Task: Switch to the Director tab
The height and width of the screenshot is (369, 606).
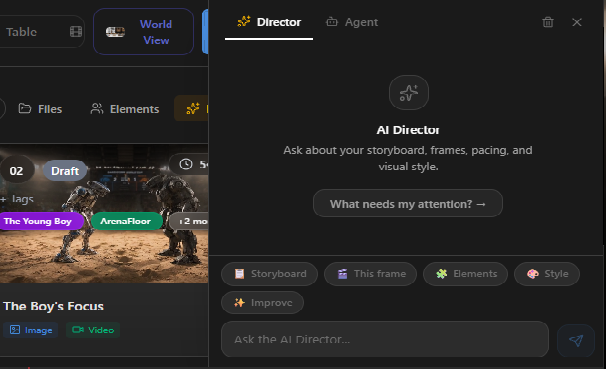Action: tap(269, 22)
